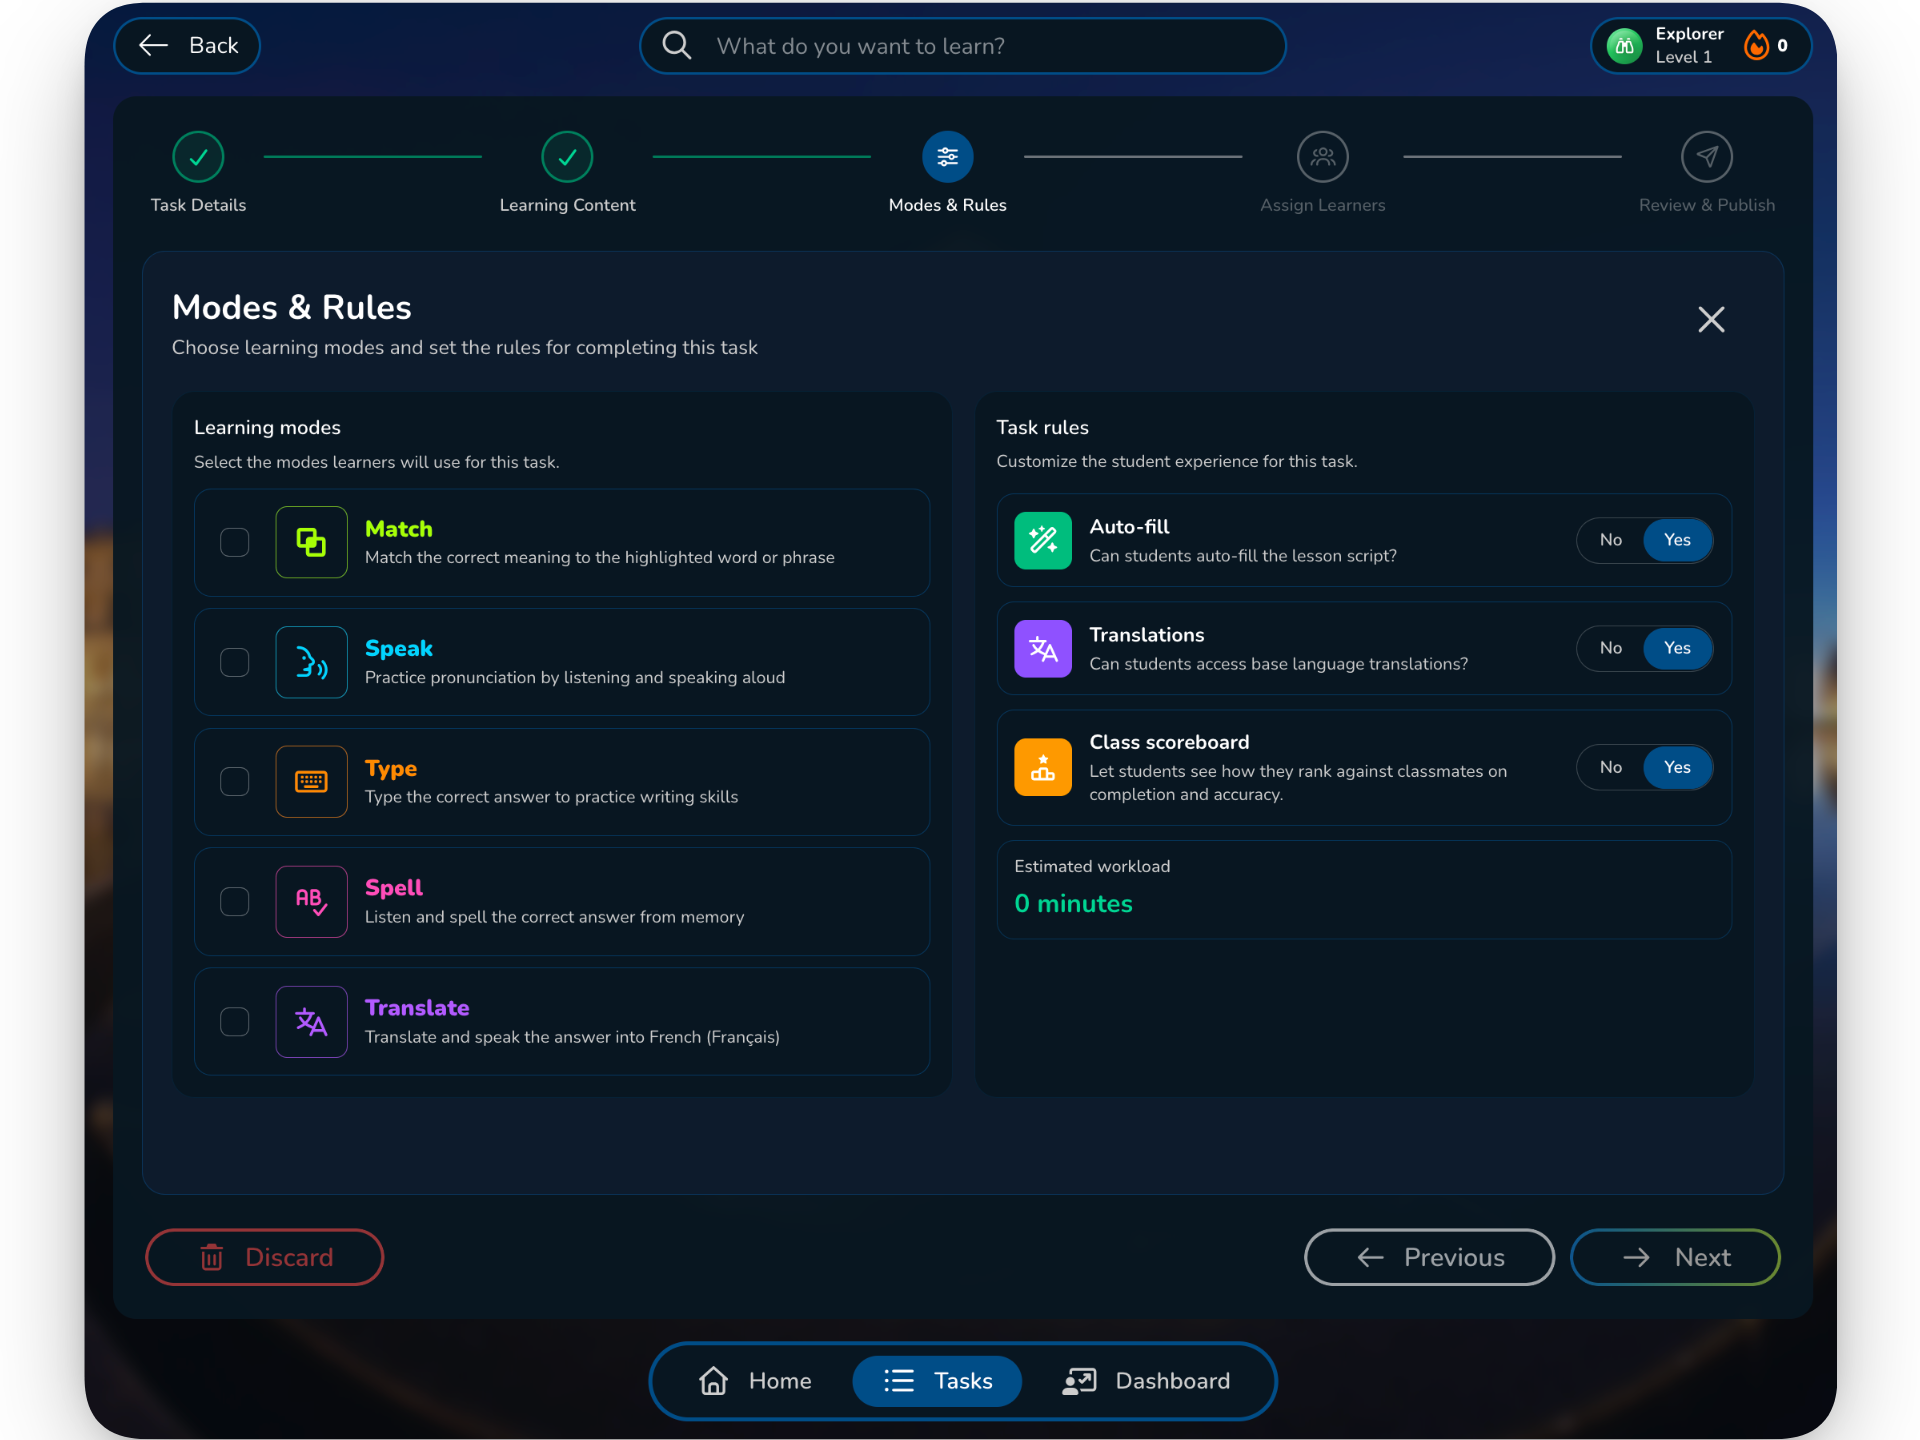Click the Speak mode icon

(x=311, y=662)
